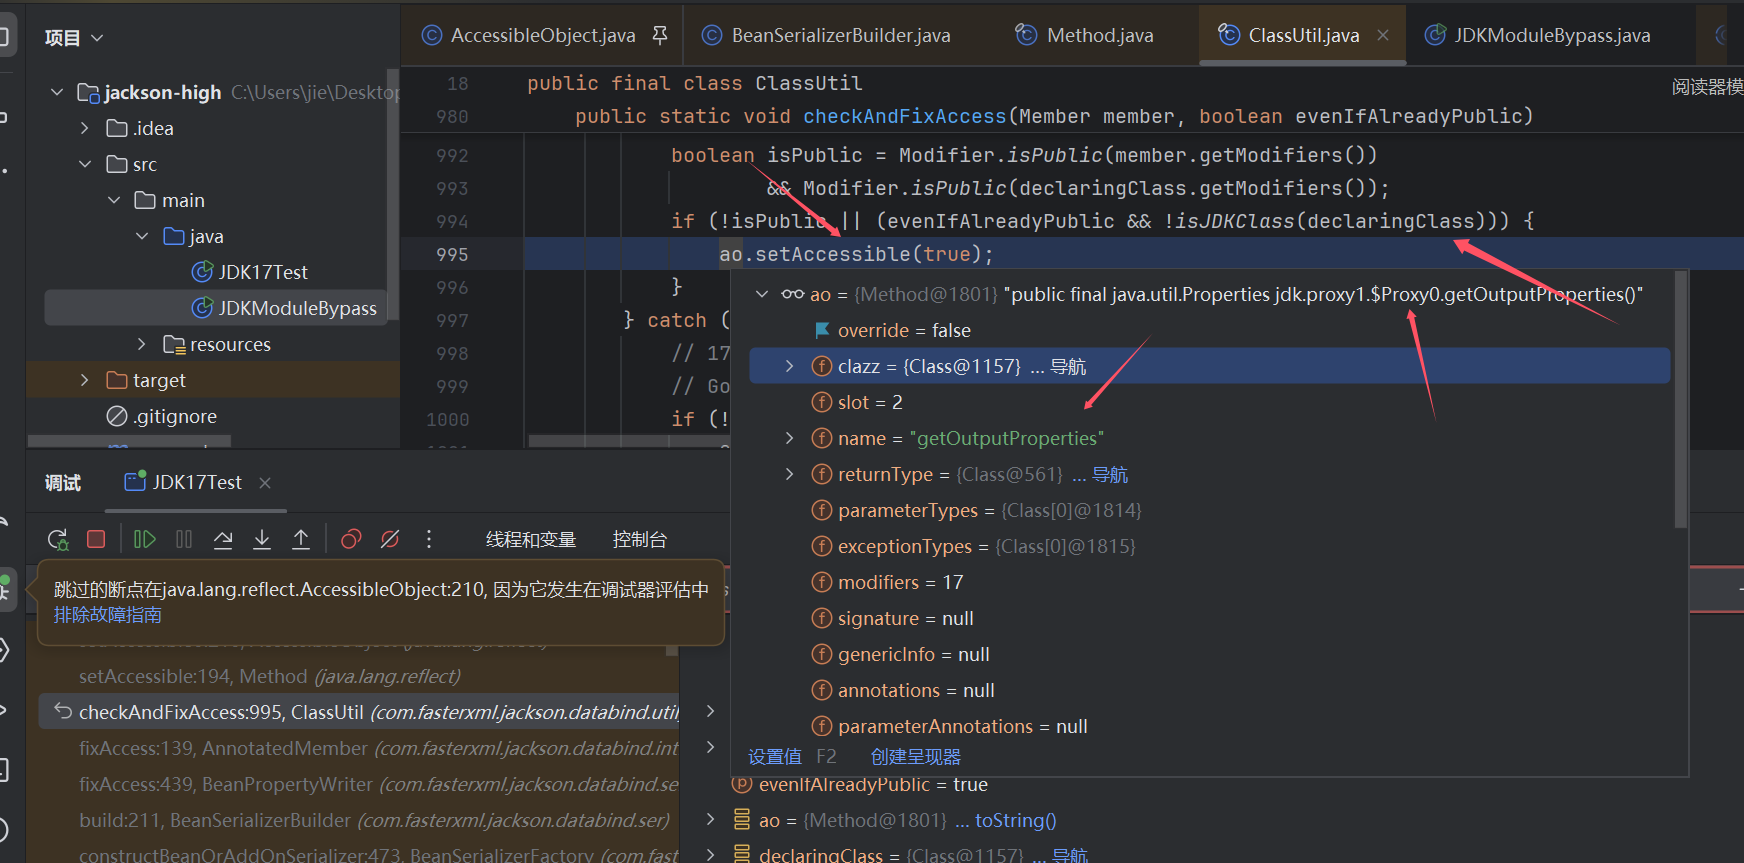Open the Method.java editor tab
Image resolution: width=1744 pixels, height=863 pixels.
tap(1100, 36)
